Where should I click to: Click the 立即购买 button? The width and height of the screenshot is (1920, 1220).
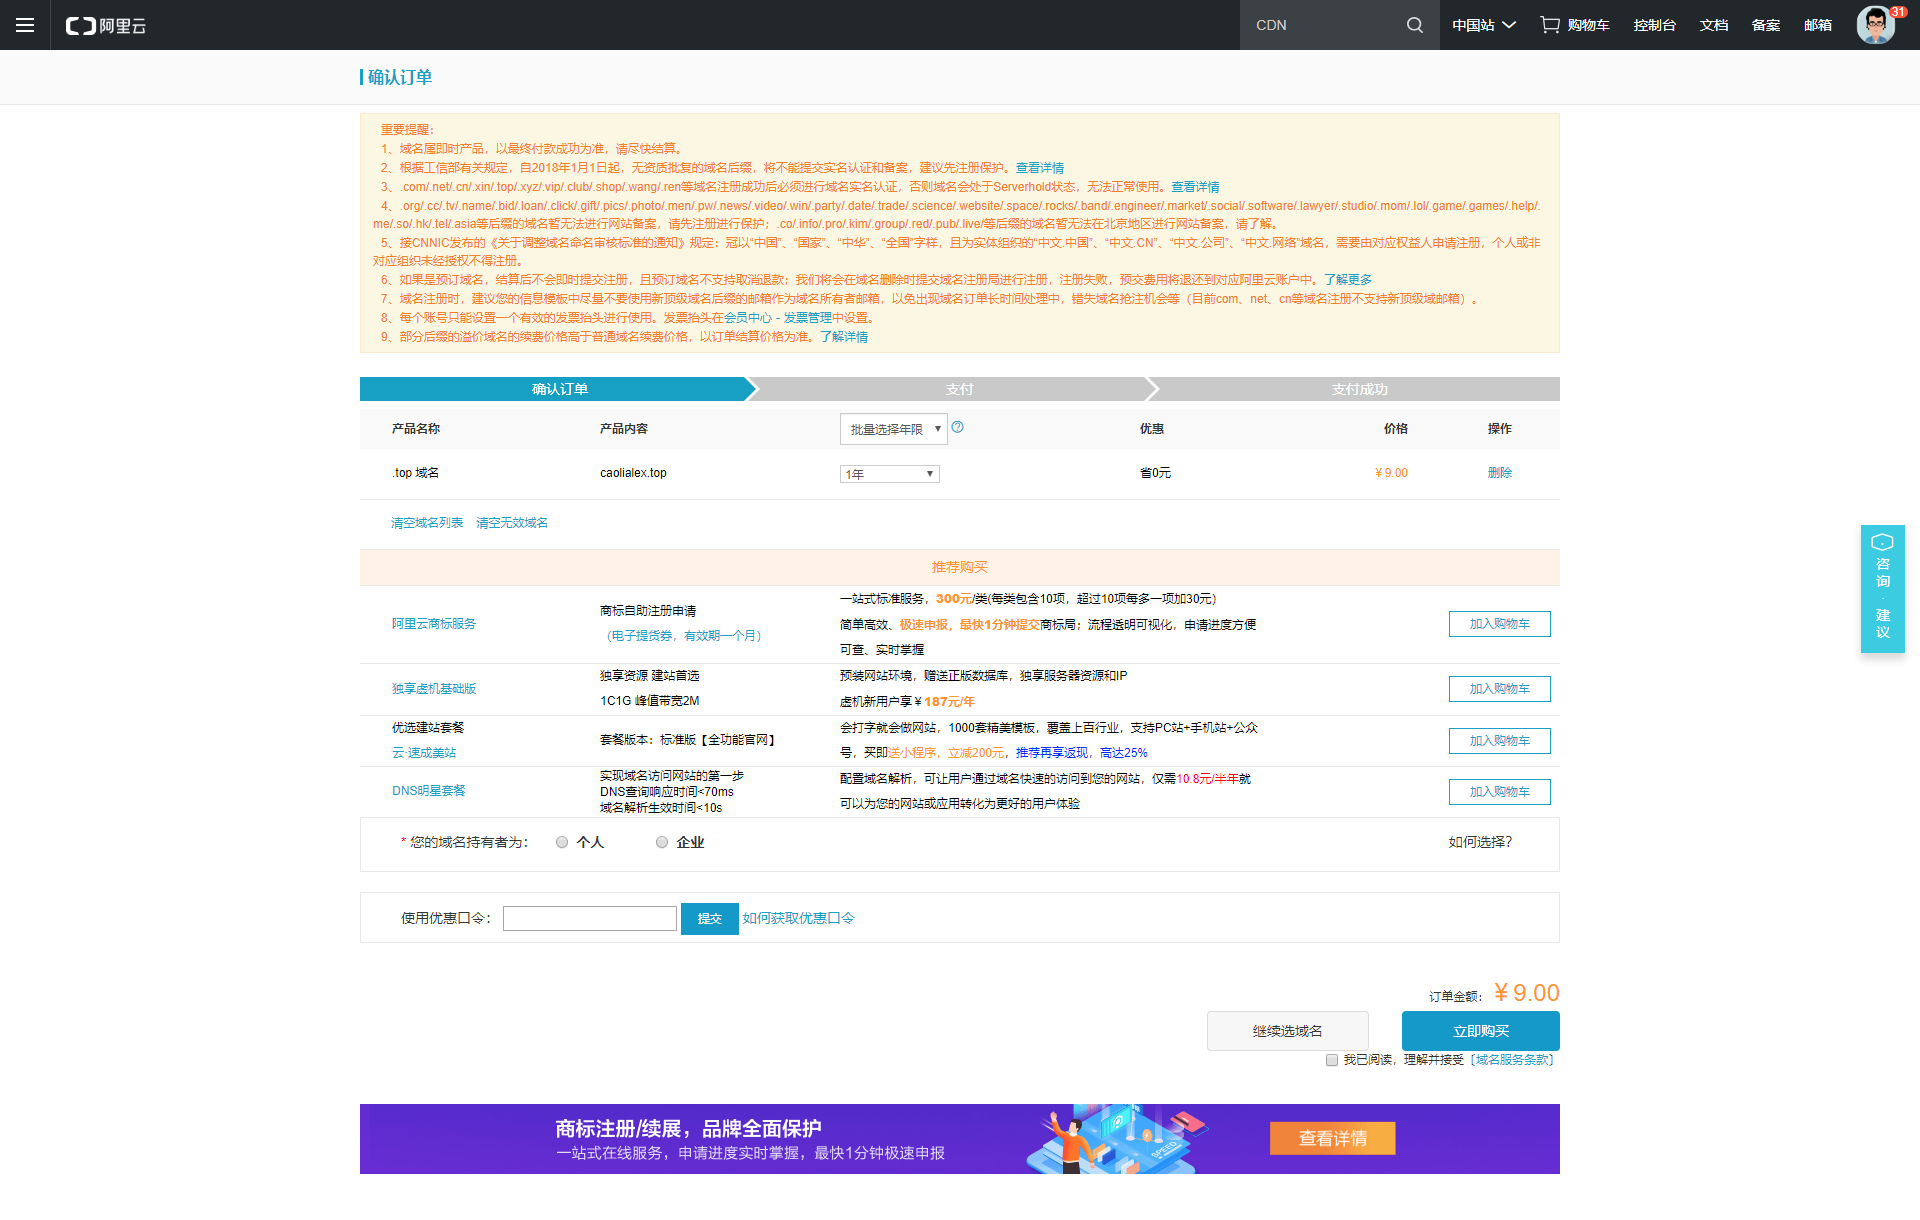tap(1480, 1031)
